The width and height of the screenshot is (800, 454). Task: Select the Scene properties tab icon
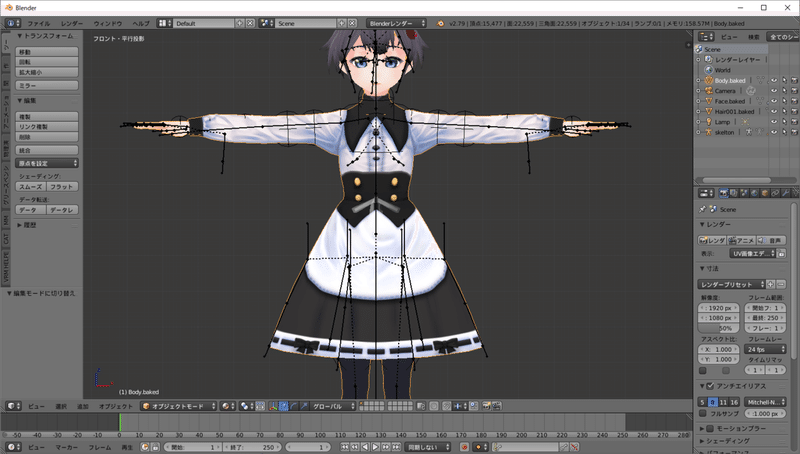[744, 193]
